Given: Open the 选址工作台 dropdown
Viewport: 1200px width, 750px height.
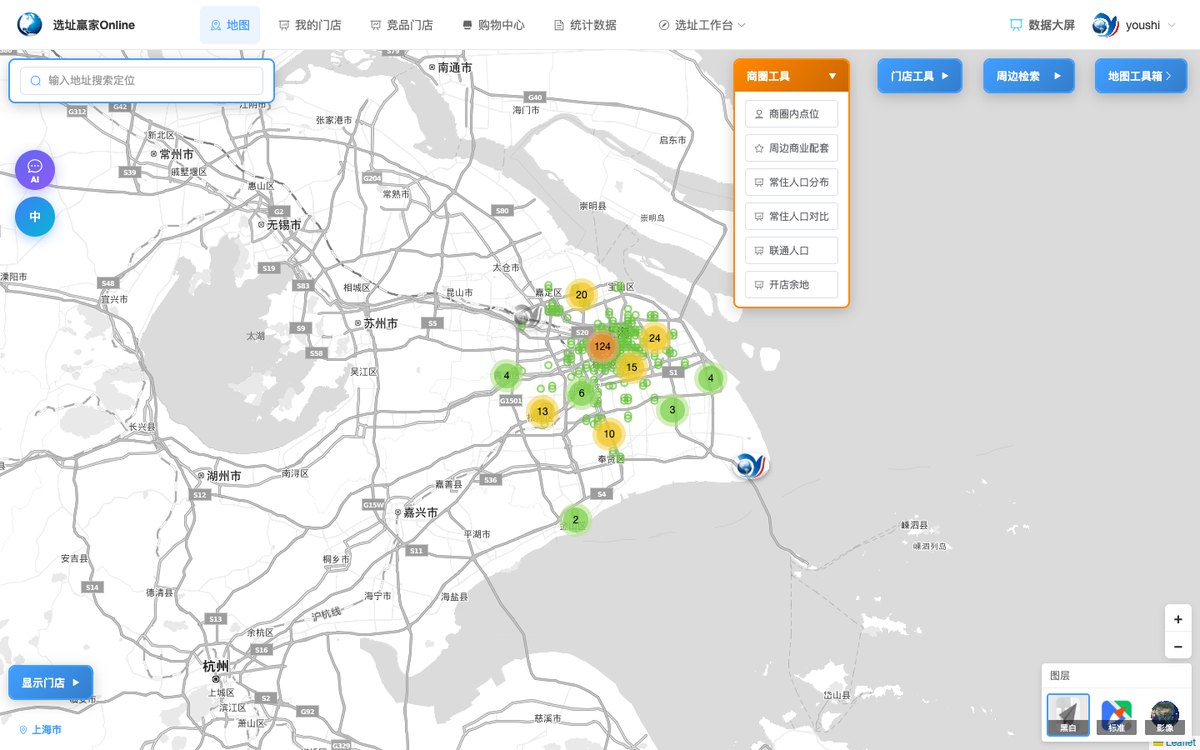Looking at the screenshot, I should tap(702, 25).
